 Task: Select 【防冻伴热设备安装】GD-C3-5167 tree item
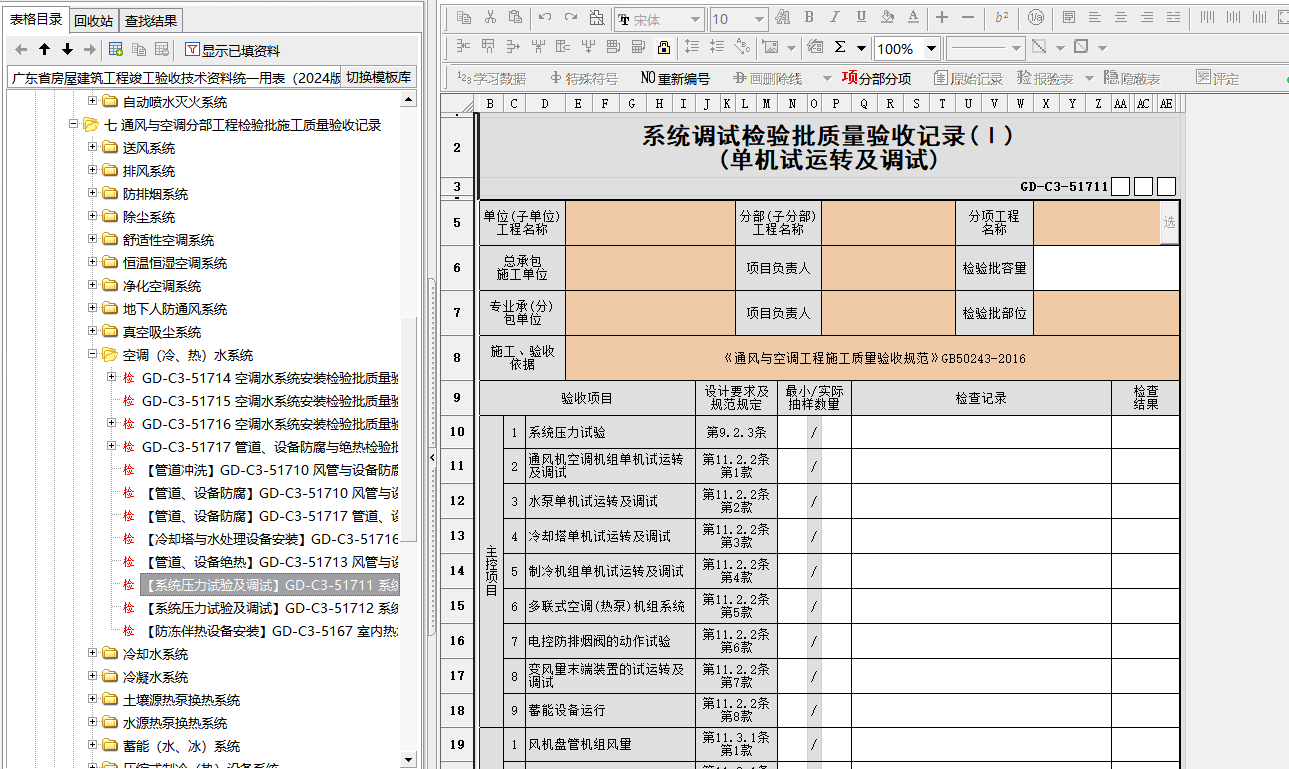coord(271,631)
